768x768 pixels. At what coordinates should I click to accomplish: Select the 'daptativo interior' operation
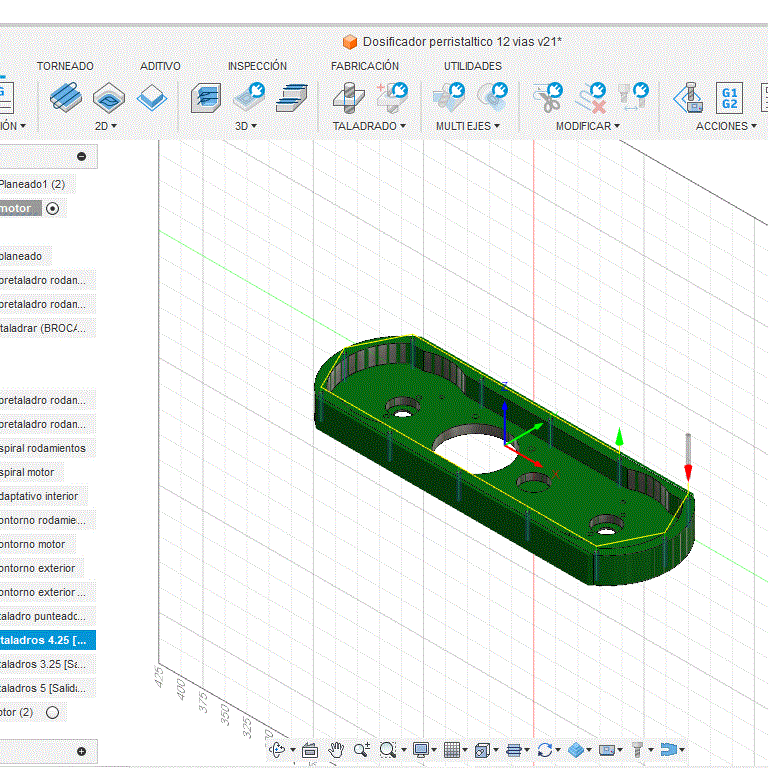pos(39,496)
